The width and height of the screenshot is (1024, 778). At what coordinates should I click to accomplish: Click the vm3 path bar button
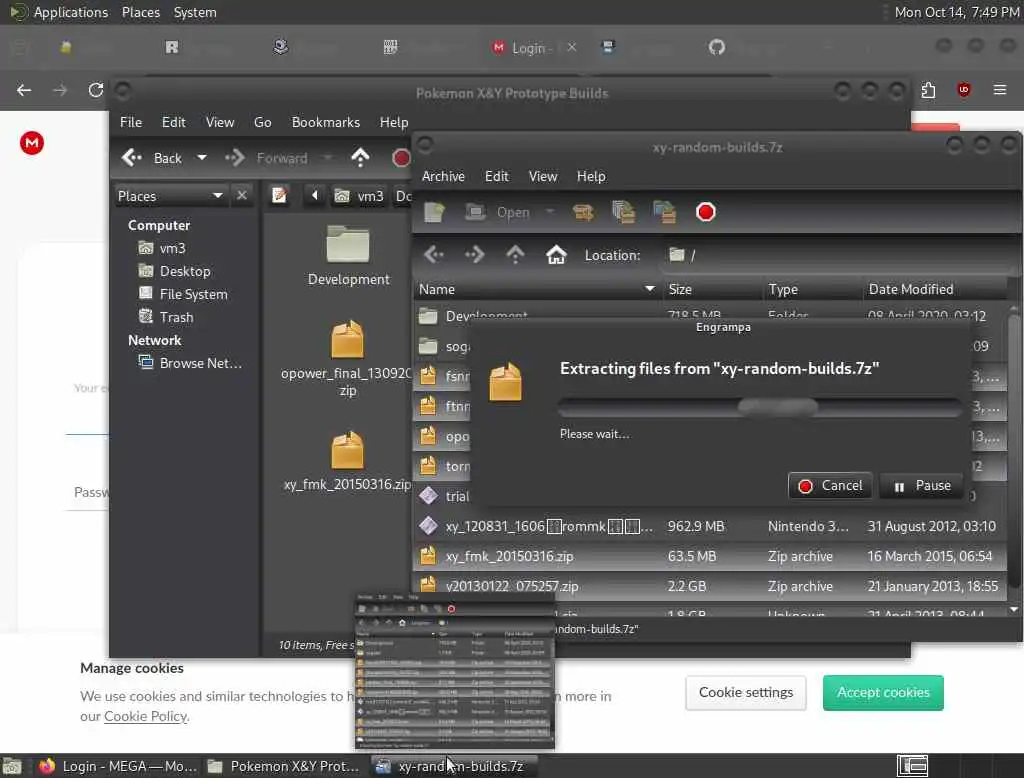coord(359,196)
